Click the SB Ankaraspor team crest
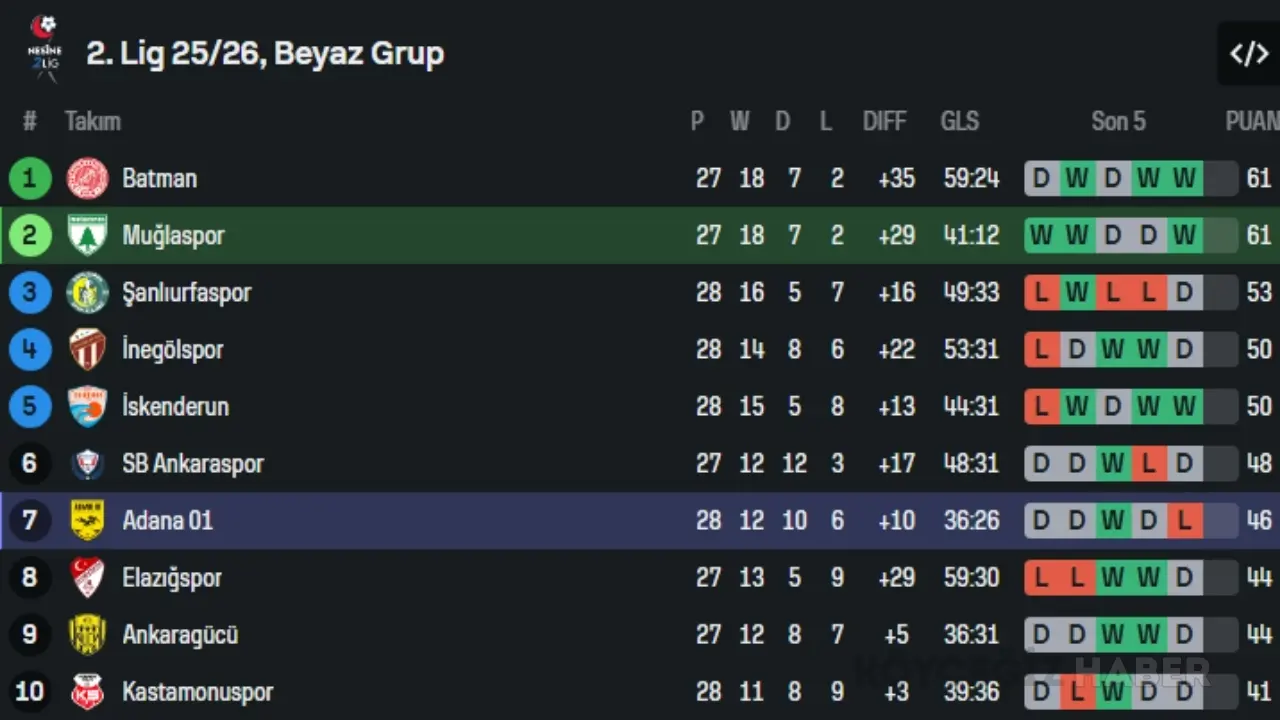The image size is (1280, 720). (x=87, y=463)
